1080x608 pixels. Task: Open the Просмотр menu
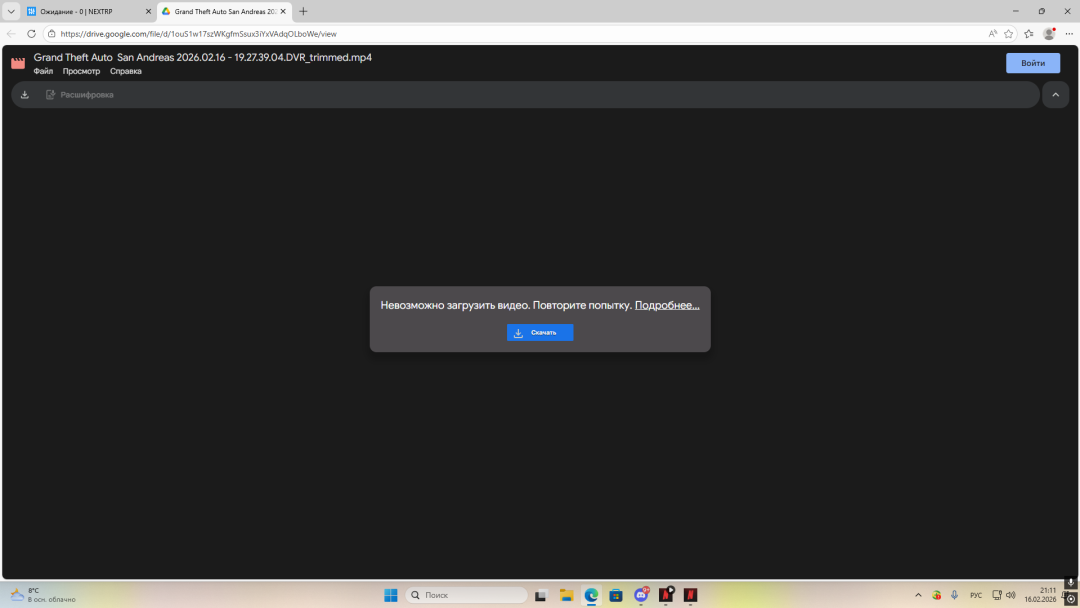[x=81, y=71]
